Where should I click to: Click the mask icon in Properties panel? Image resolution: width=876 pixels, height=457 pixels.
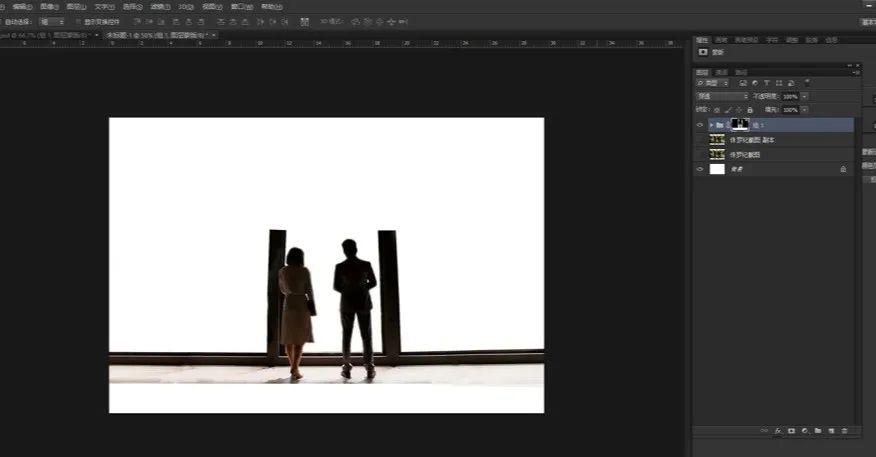click(x=703, y=52)
